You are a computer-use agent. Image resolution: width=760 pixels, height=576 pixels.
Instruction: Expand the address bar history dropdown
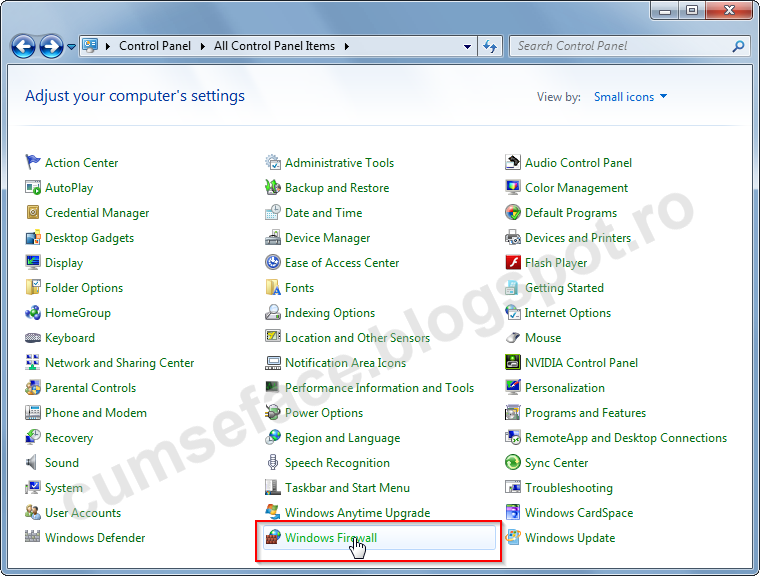point(467,47)
